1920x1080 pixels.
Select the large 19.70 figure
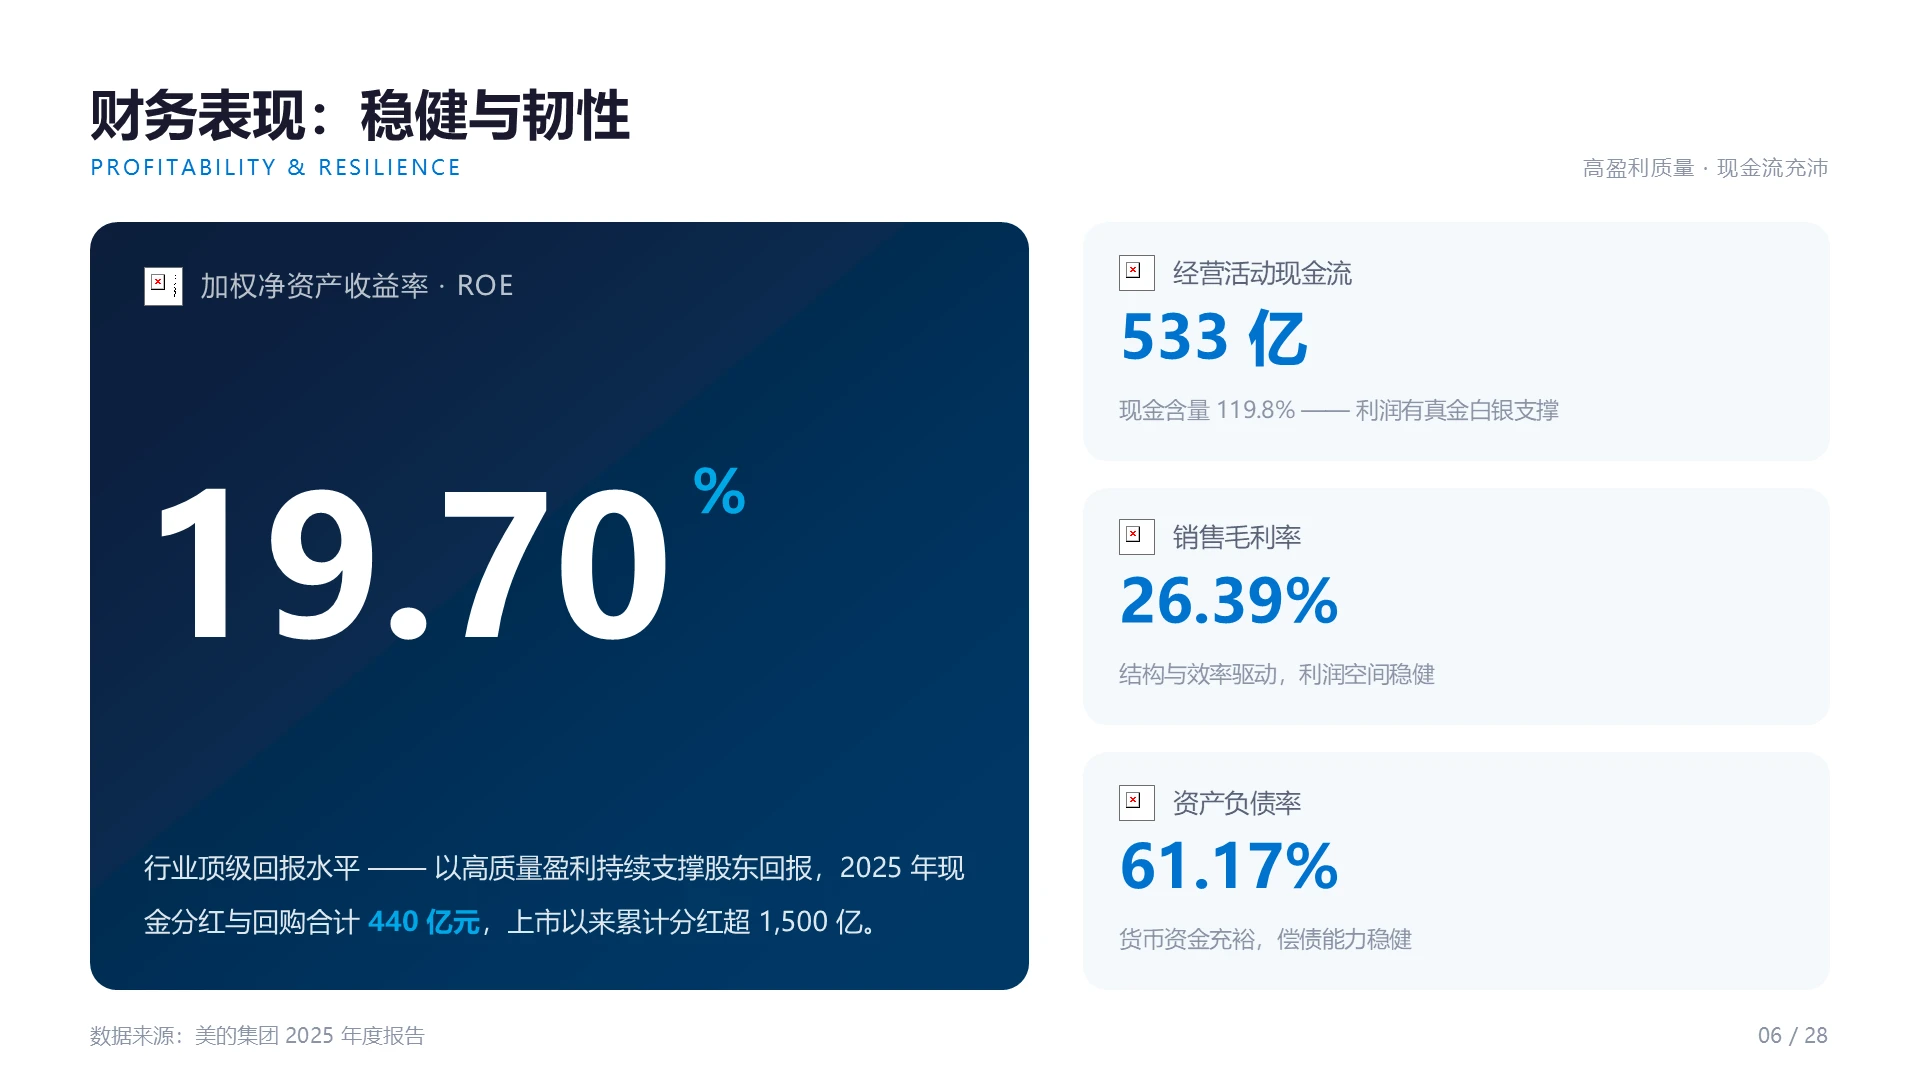point(412,565)
